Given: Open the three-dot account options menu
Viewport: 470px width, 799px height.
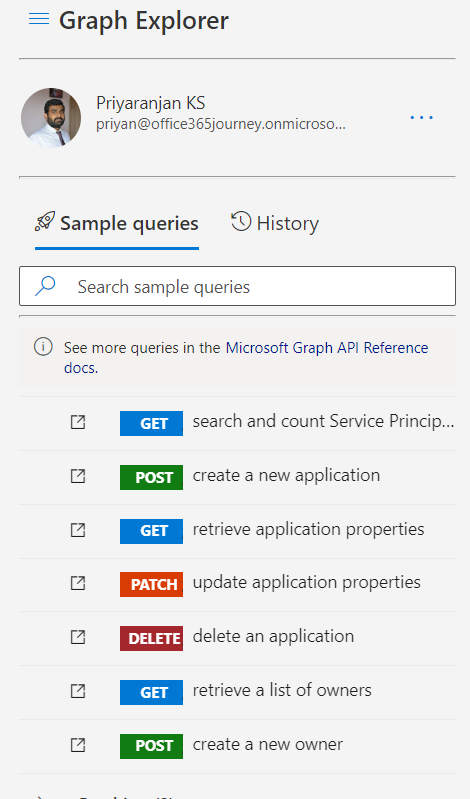Looking at the screenshot, I should tap(422, 118).
